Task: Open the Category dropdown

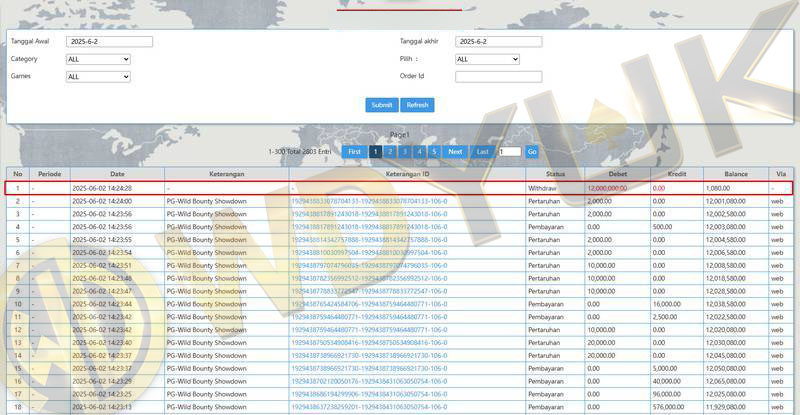Action: (98, 59)
